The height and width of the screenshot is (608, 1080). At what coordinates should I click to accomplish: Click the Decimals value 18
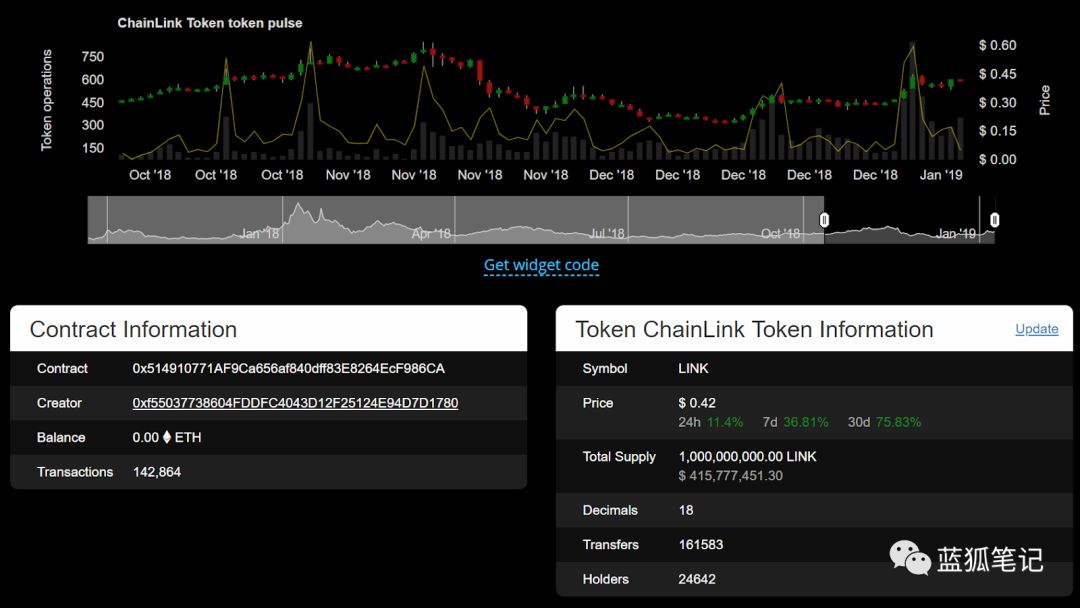click(686, 510)
